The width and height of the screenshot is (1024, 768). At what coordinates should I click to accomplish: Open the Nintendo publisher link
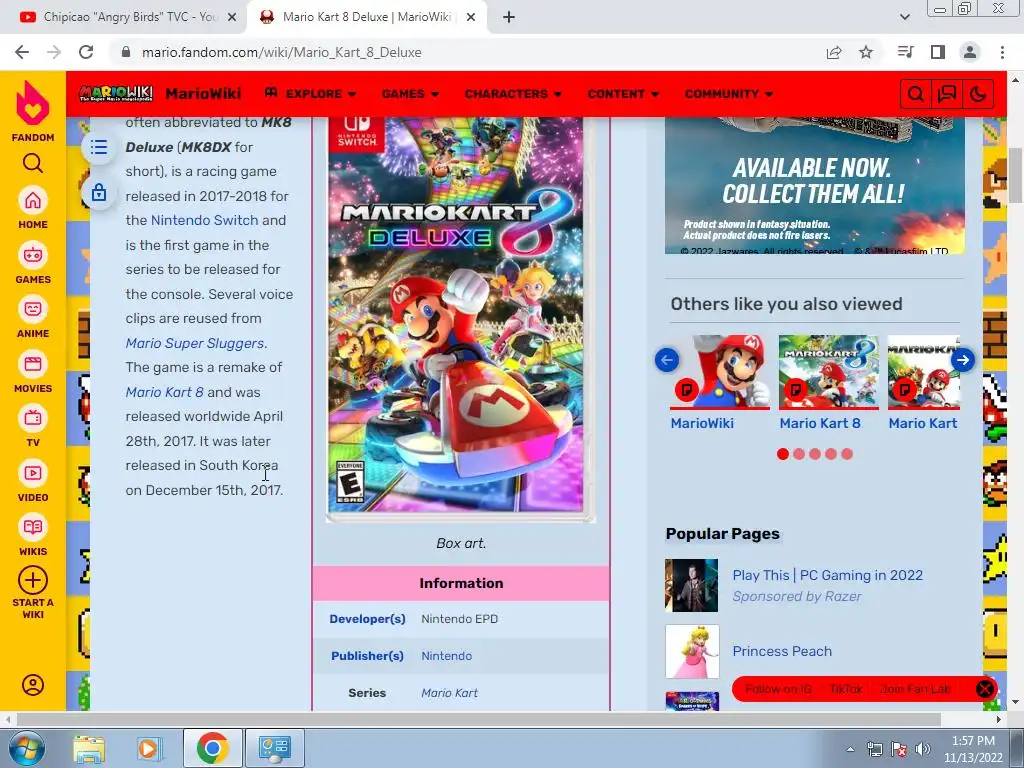coord(447,656)
